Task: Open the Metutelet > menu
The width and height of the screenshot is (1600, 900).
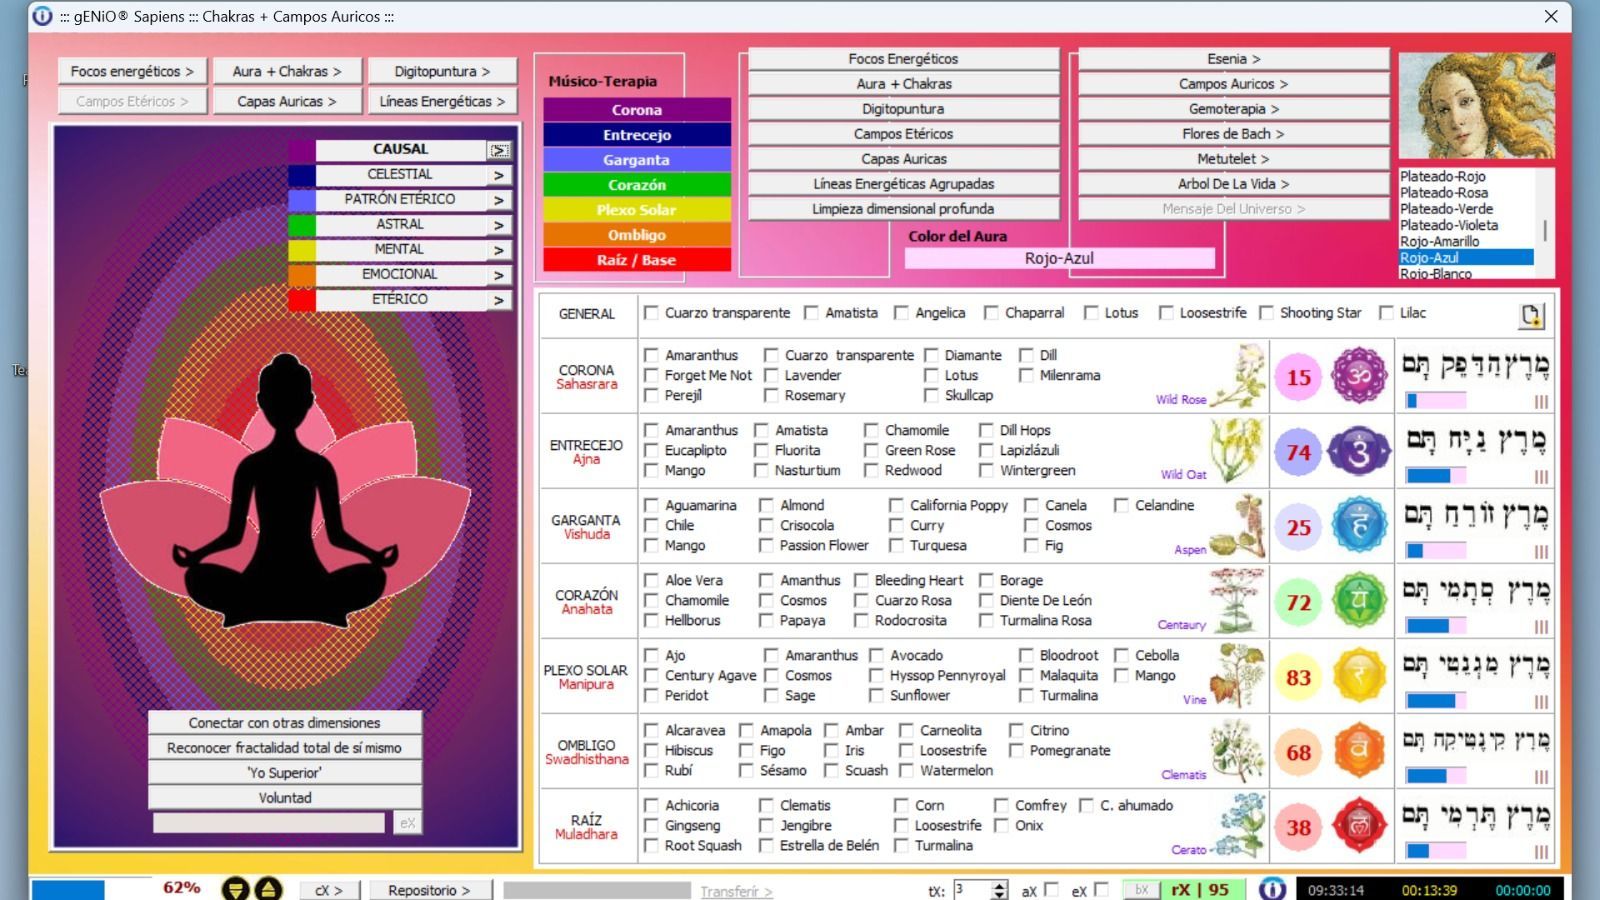Action: point(1233,159)
